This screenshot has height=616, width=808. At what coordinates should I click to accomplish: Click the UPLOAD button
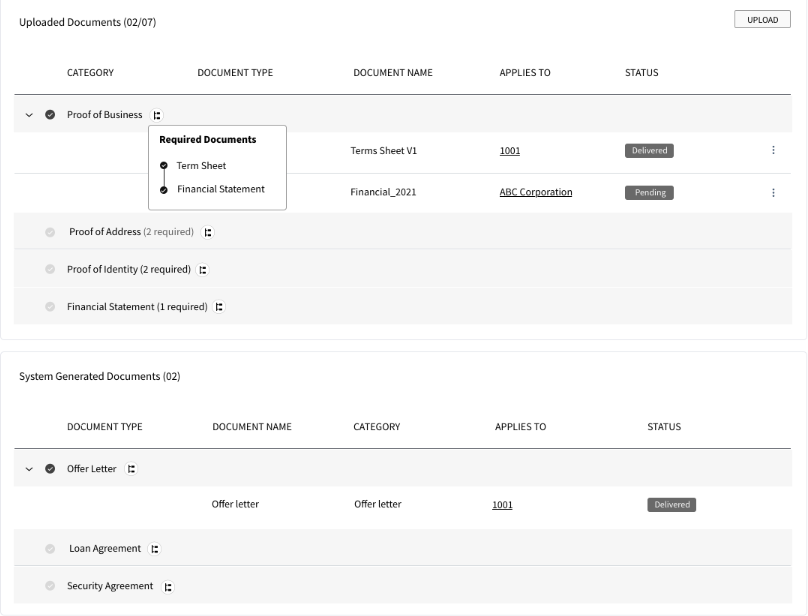[x=762, y=20]
